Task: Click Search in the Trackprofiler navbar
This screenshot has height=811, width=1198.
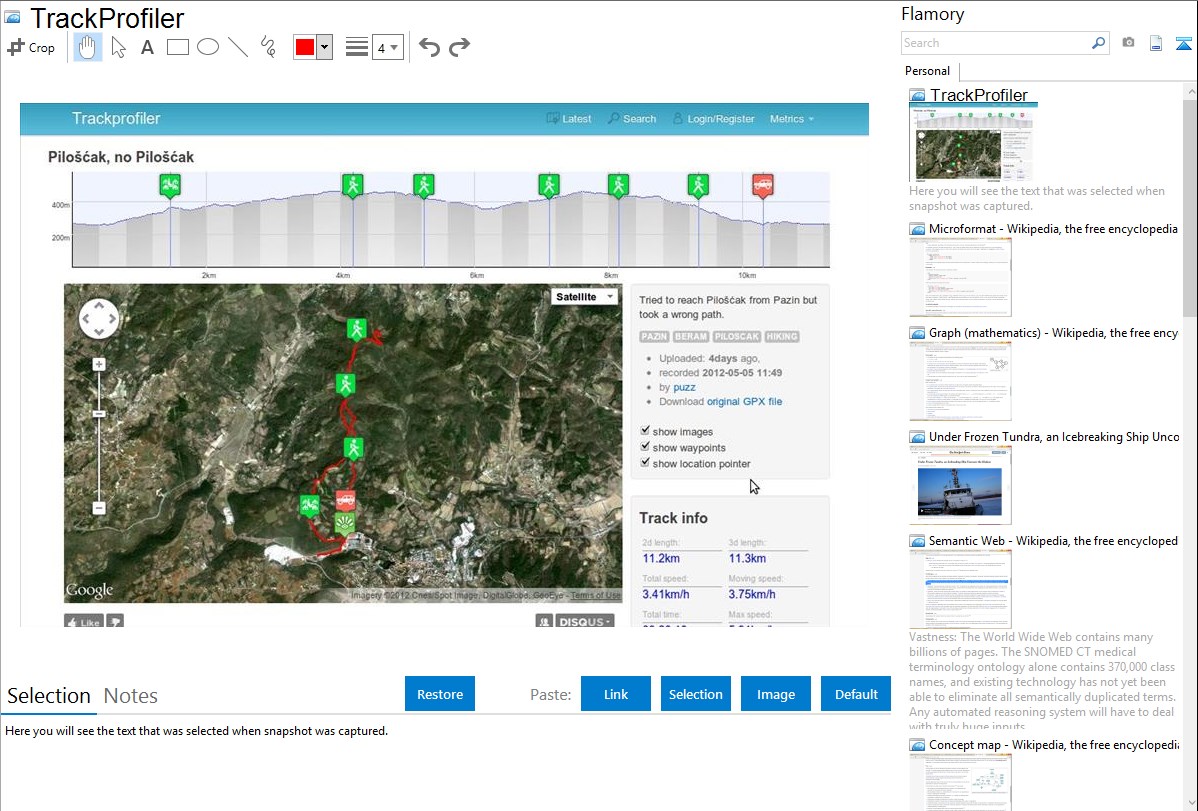Action: pyautogui.click(x=632, y=118)
